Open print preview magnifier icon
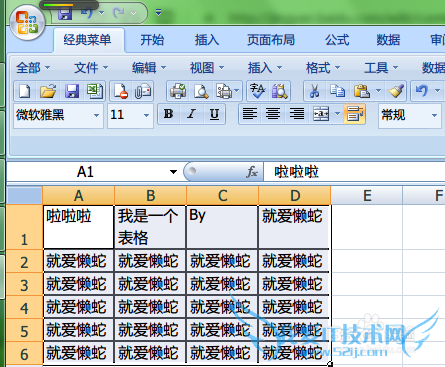 coord(201,91)
